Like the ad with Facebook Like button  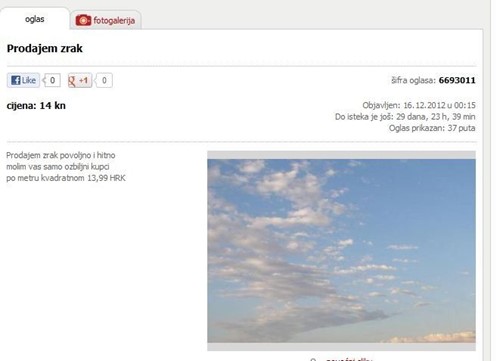(x=23, y=80)
